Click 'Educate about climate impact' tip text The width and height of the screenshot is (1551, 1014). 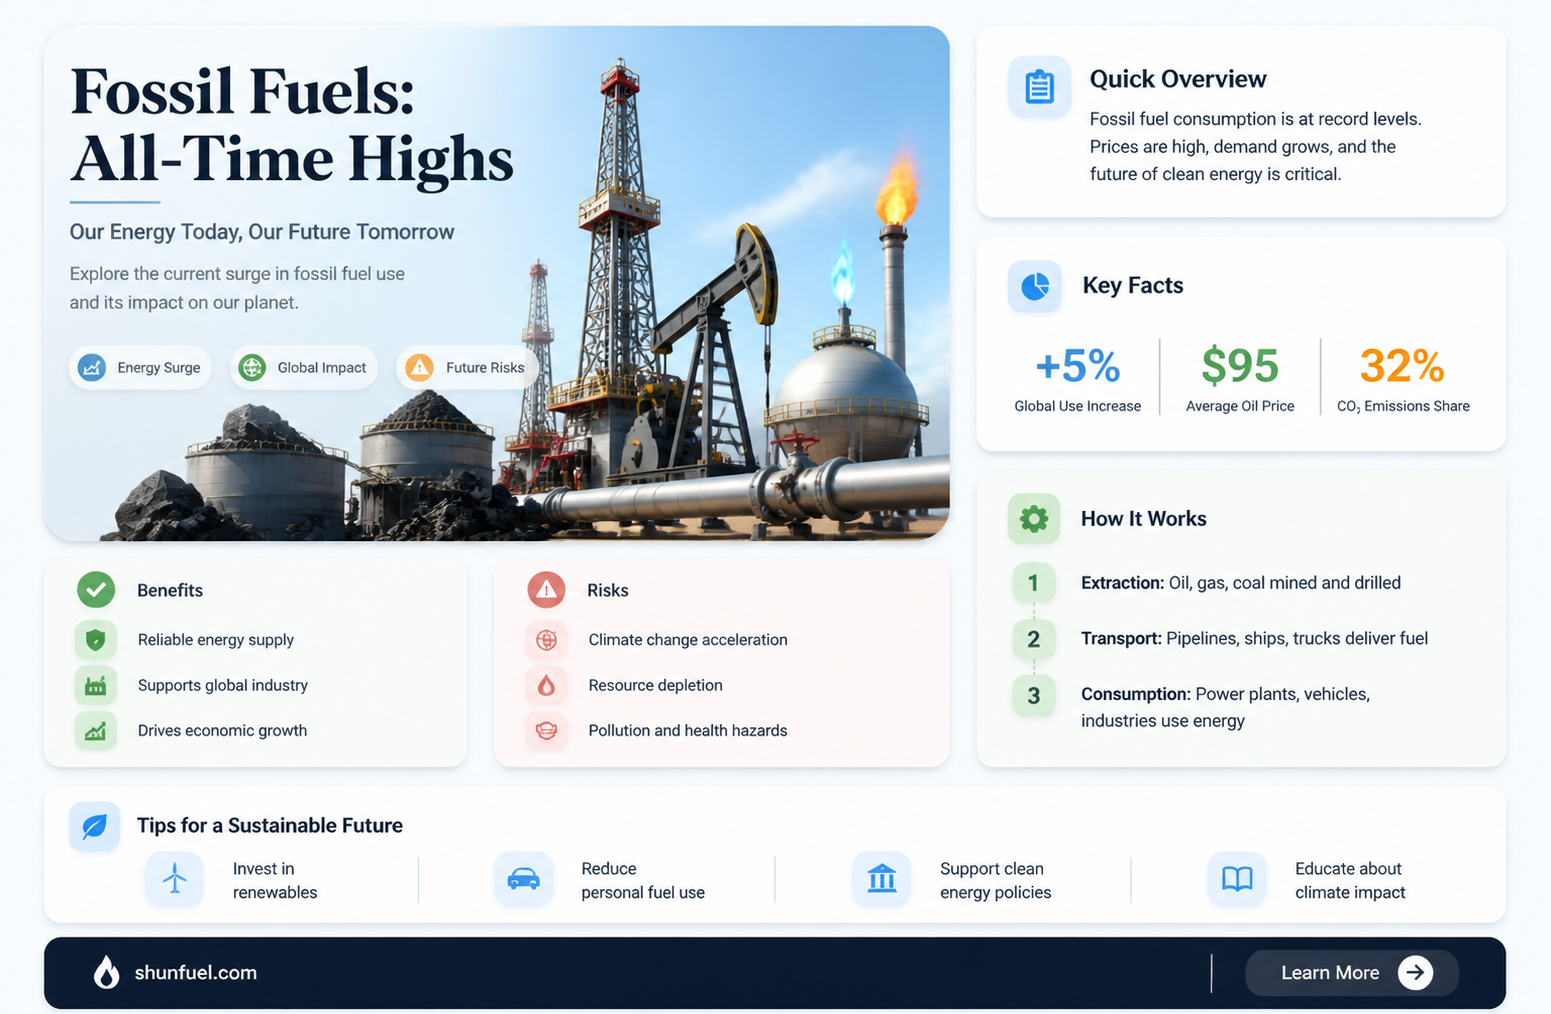(x=1350, y=880)
